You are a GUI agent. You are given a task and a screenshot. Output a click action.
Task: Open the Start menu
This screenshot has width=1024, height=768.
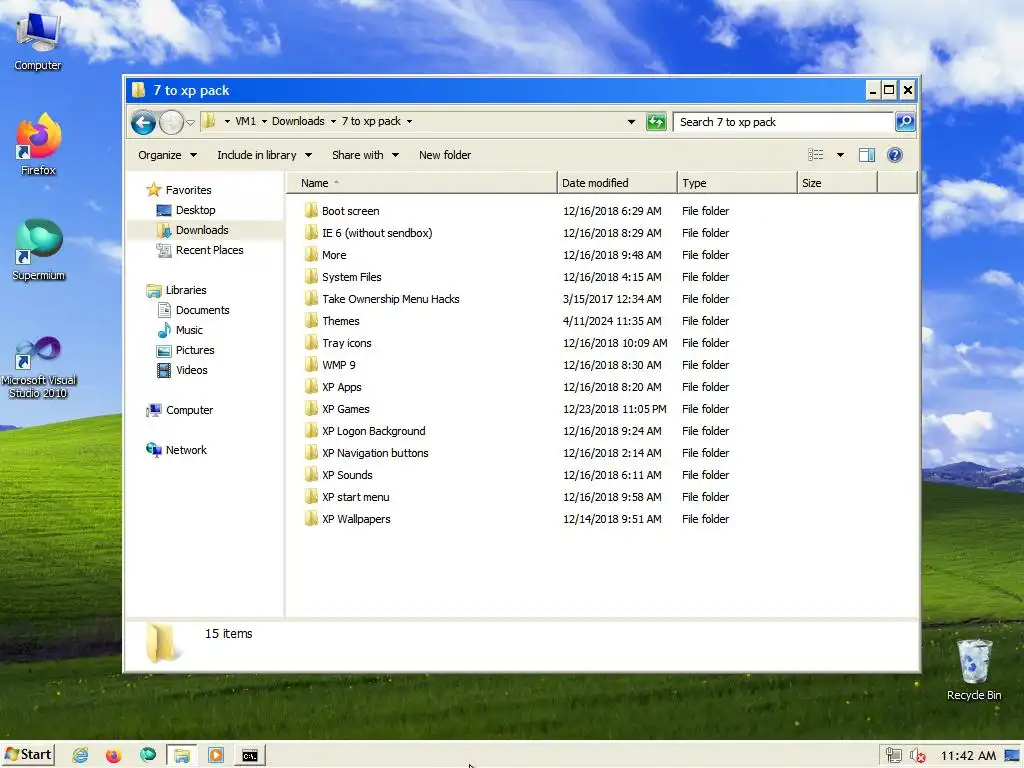pos(27,755)
